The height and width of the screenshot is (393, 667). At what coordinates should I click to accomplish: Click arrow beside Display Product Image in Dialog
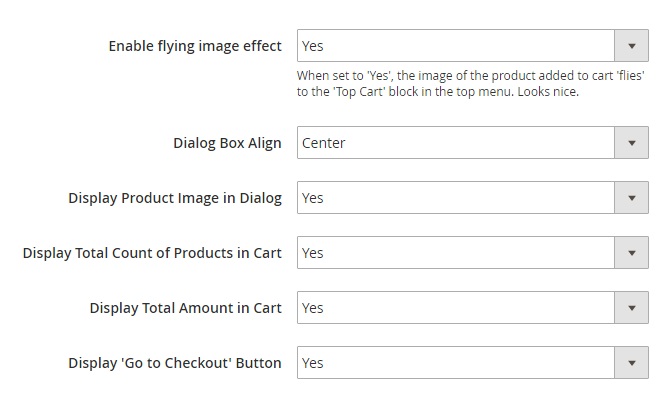pyautogui.click(x=631, y=198)
